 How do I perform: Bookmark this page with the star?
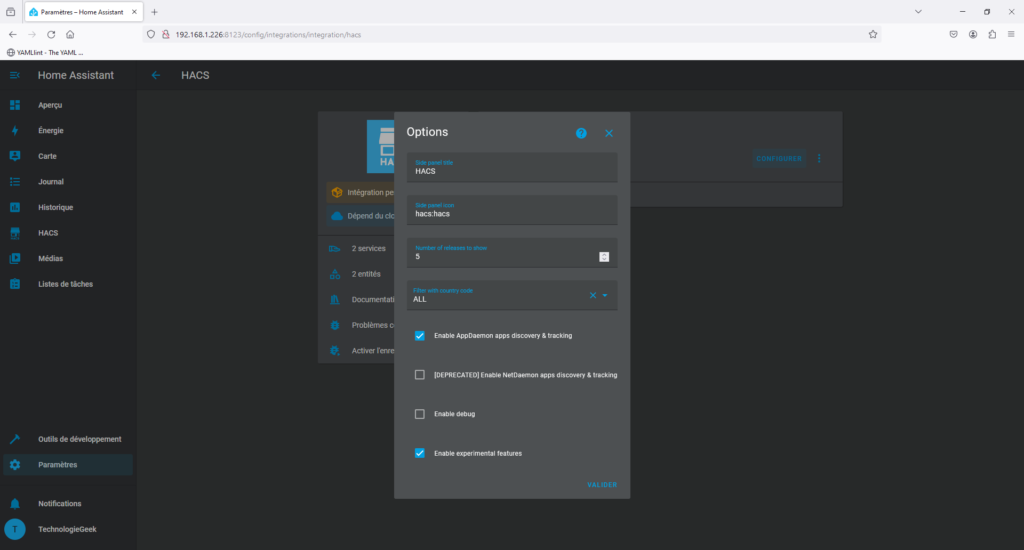[872, 35]
